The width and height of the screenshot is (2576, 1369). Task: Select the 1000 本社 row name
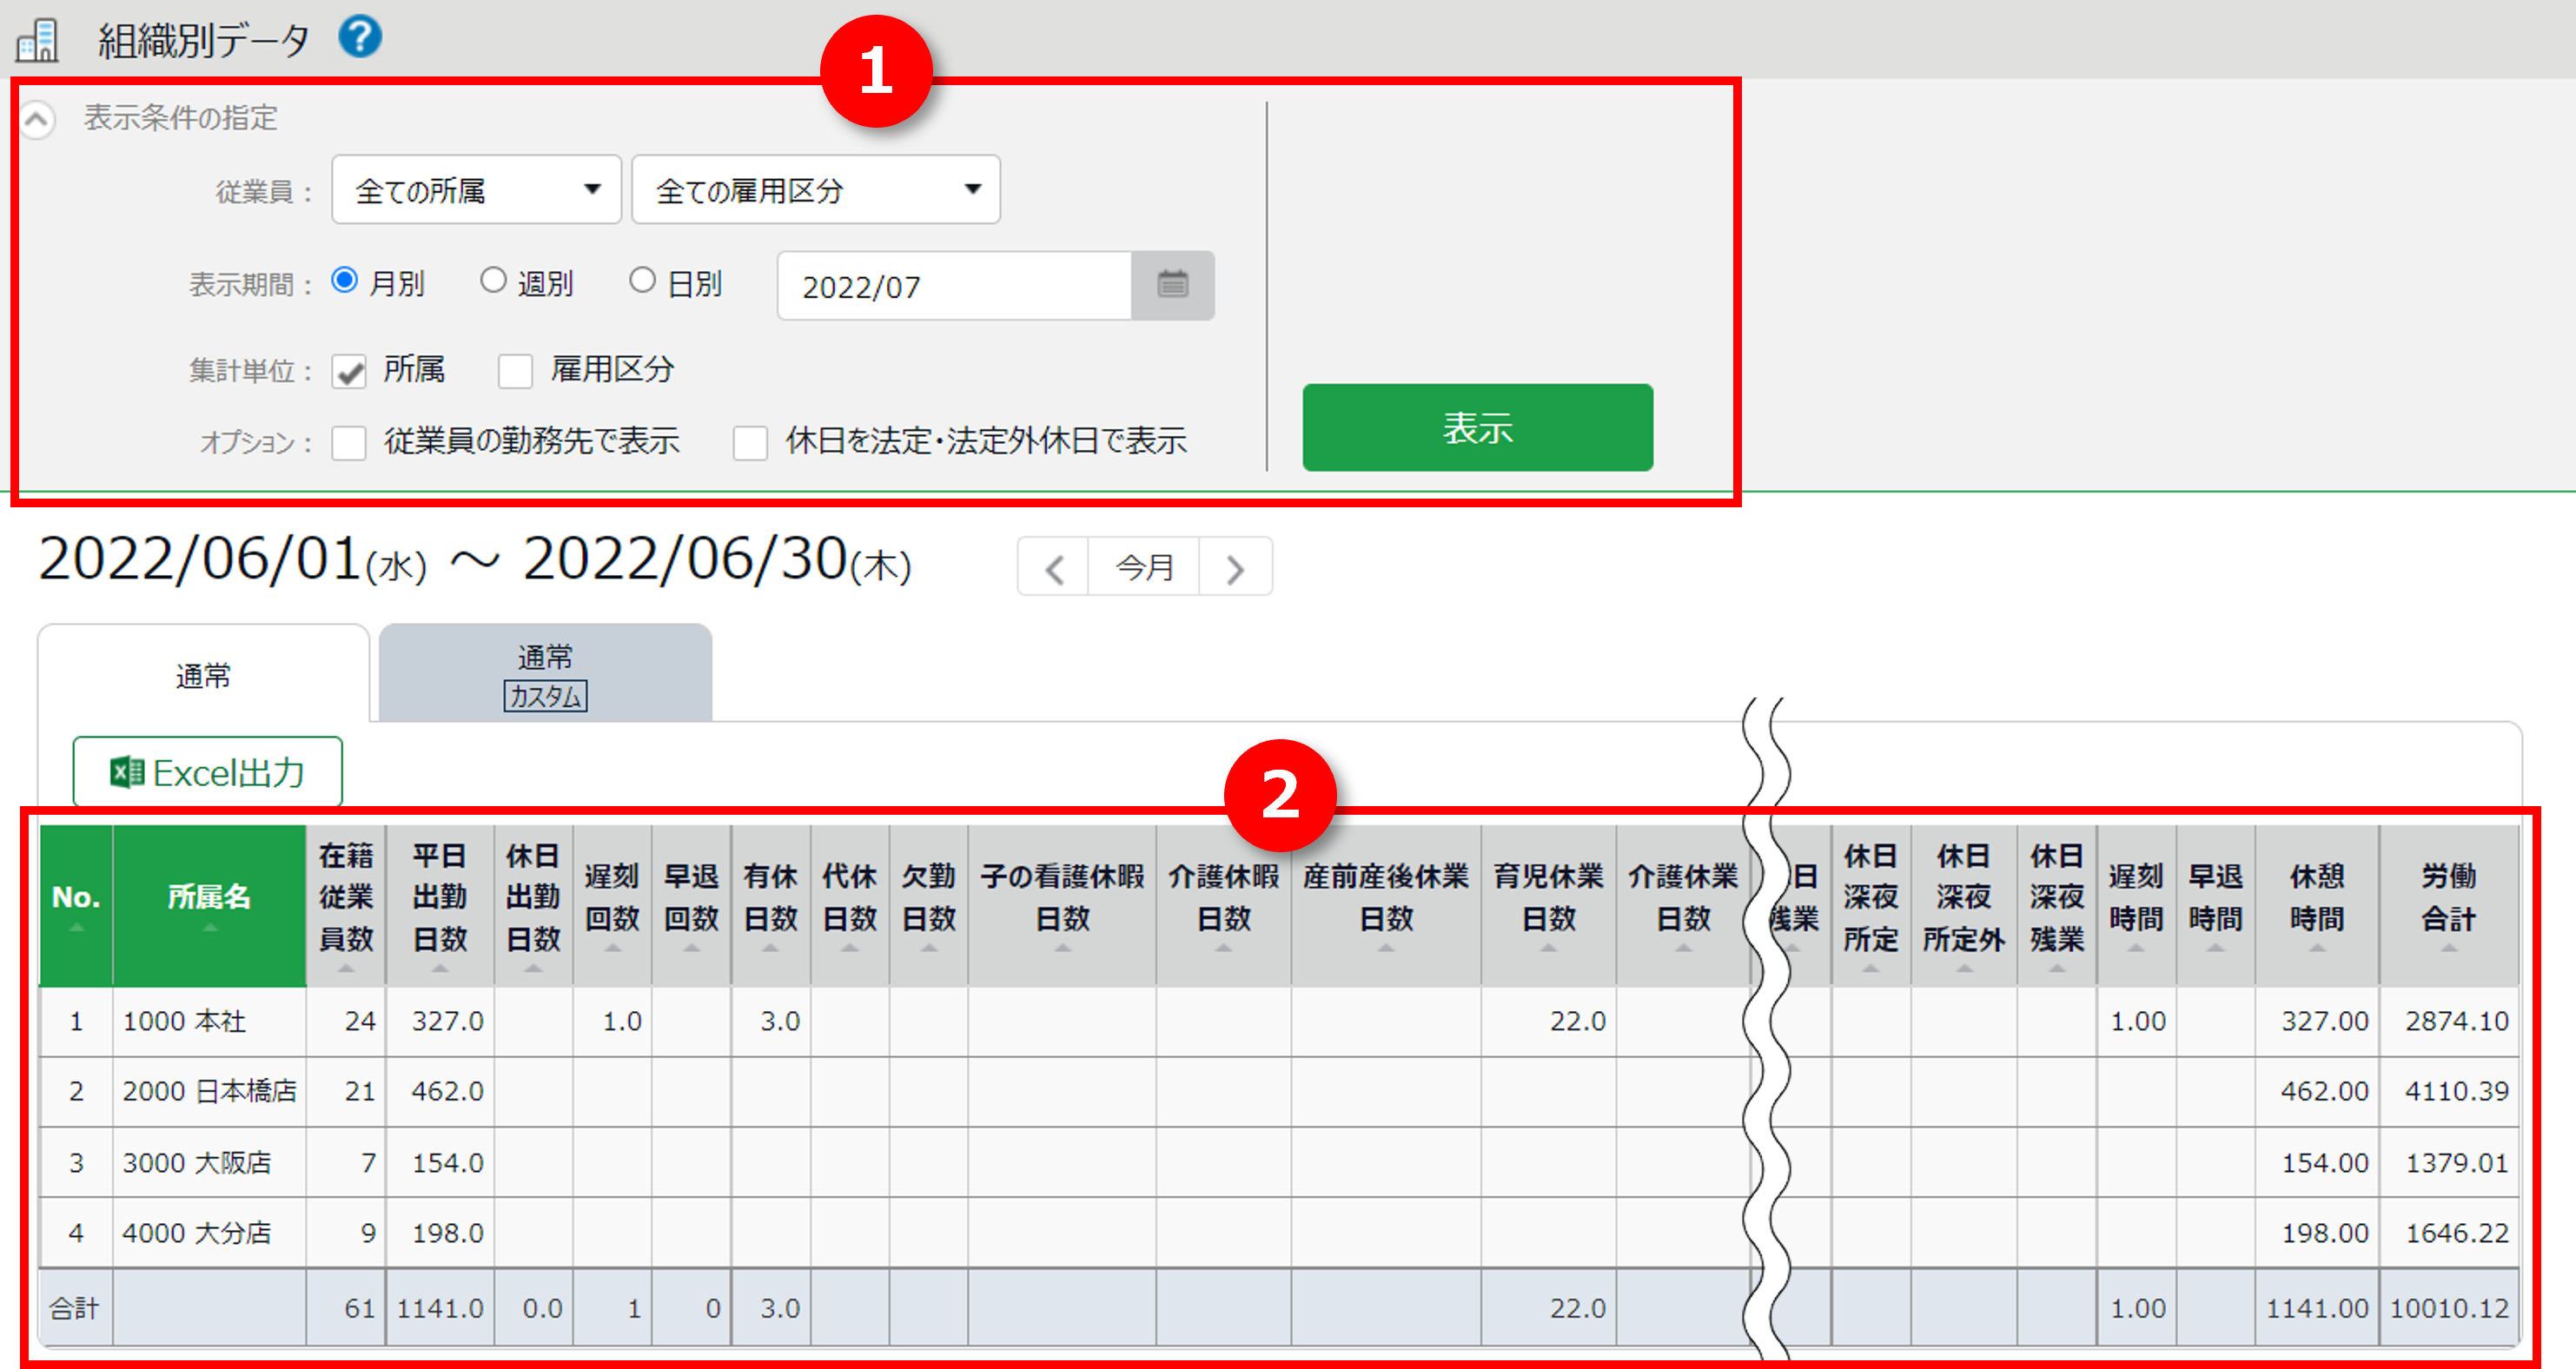pos(184,1021)
